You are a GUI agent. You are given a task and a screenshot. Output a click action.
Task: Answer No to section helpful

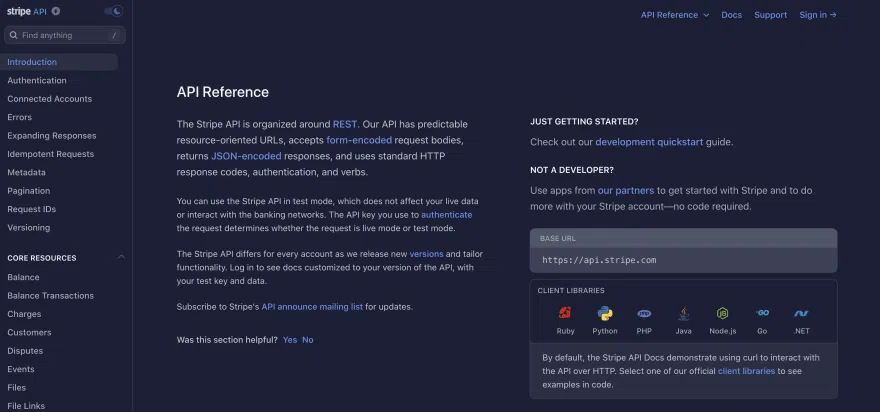pos(308,340)
